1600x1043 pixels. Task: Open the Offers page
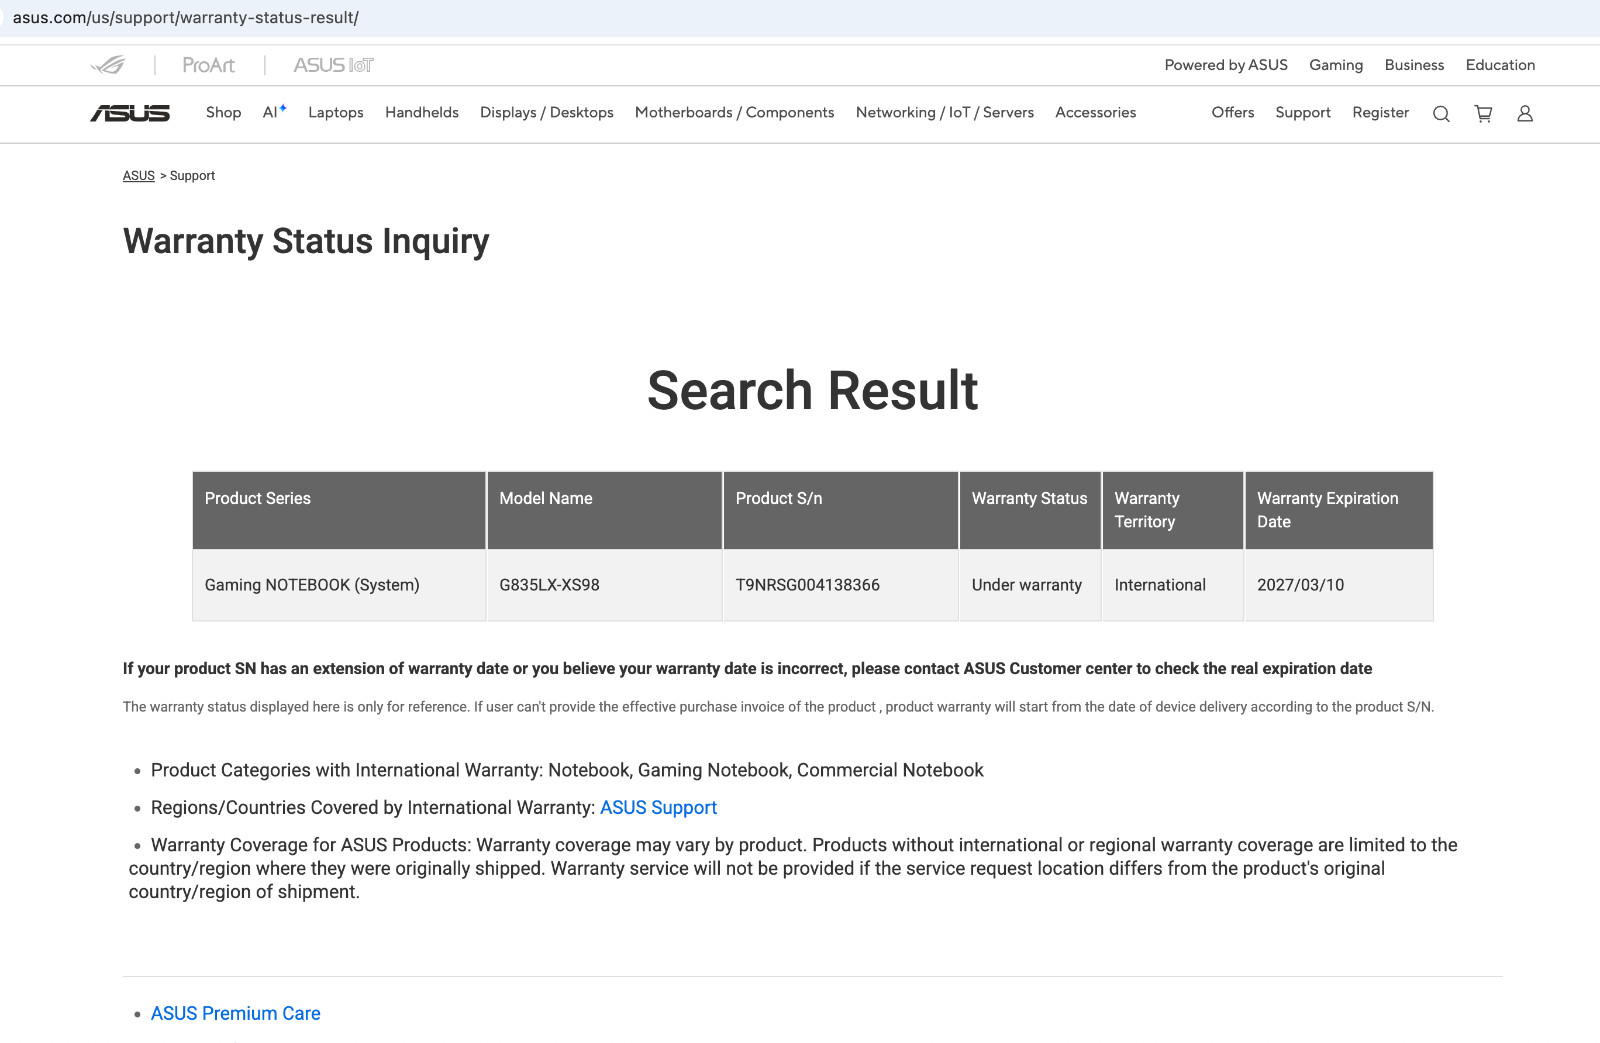click(1233, 113)
